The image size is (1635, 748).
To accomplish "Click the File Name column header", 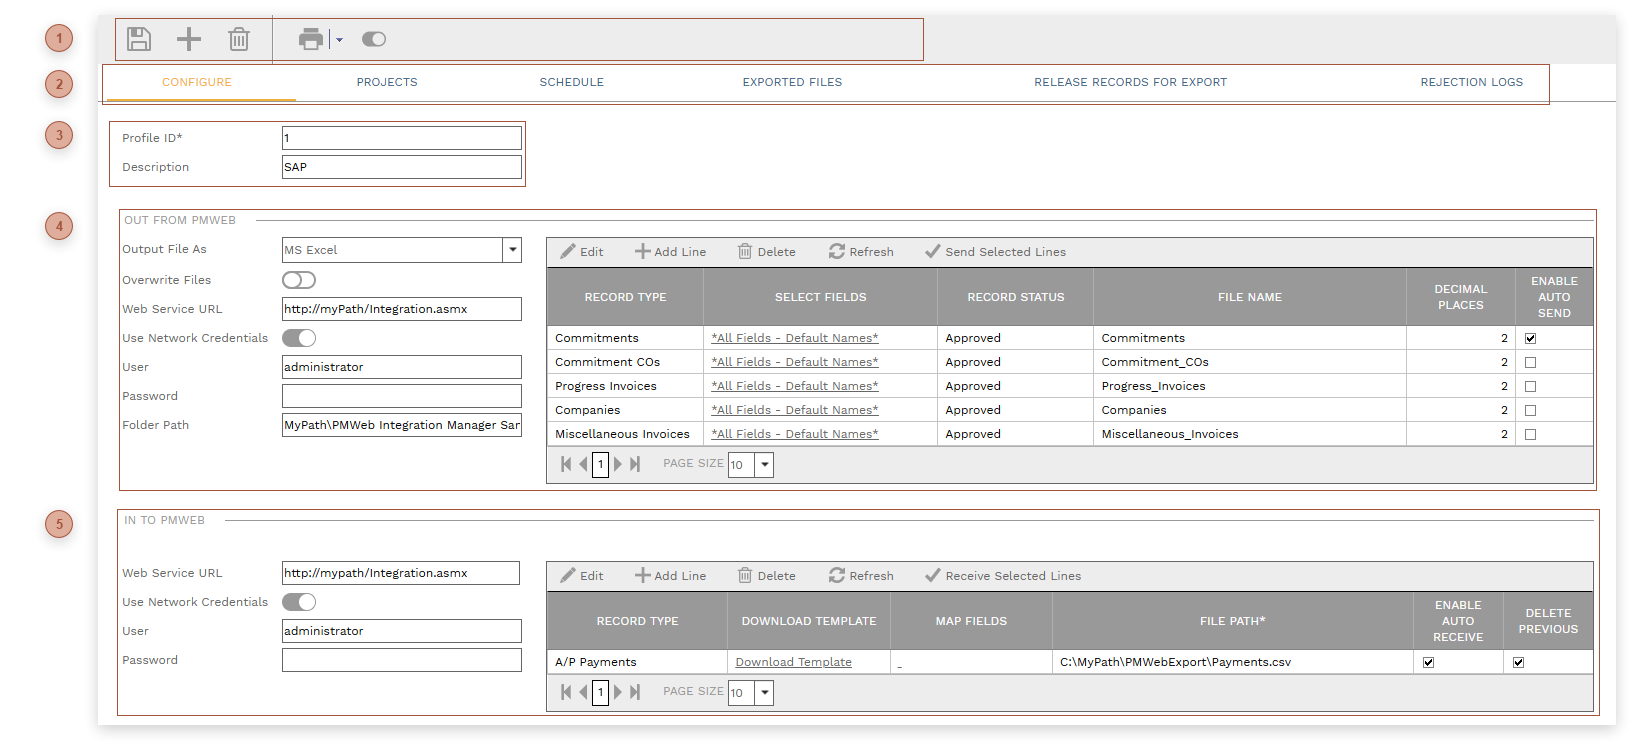I will pos(1250,297).
